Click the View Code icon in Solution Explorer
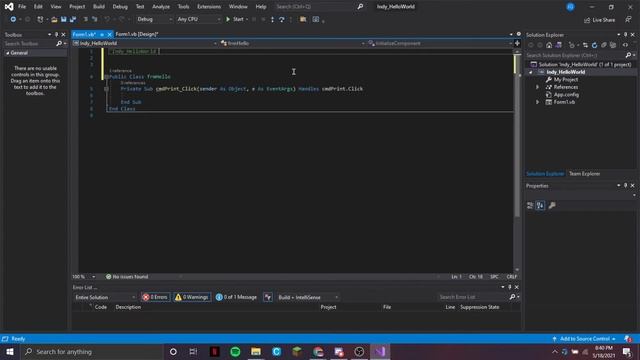640x360 pixels. point(625,45)
